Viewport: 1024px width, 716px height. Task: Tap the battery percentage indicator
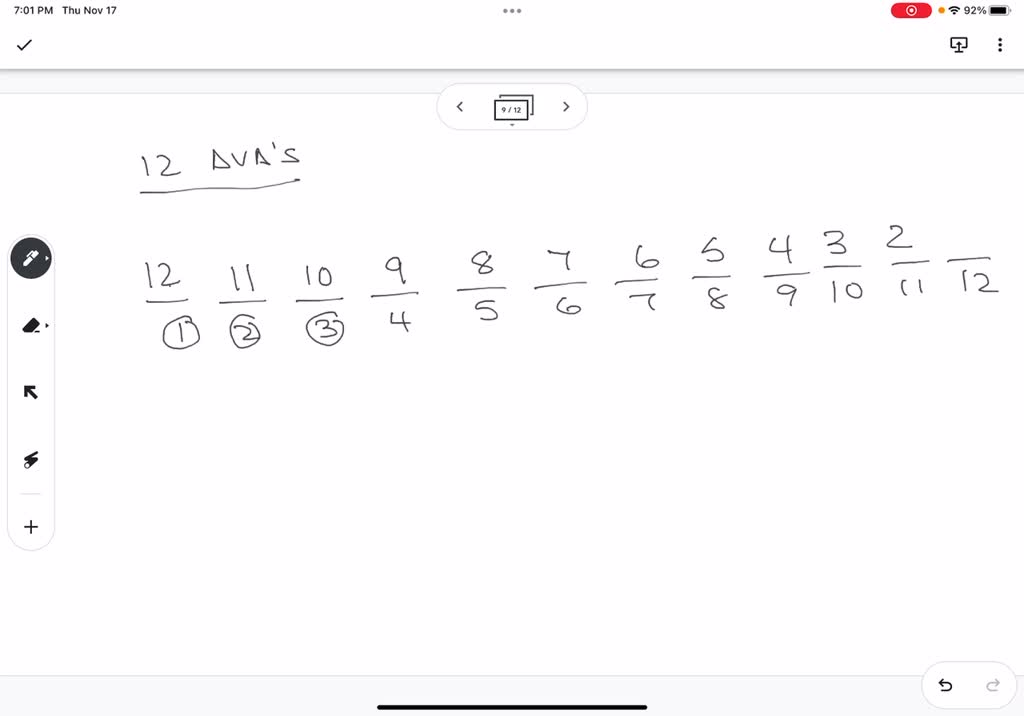pos(974,10)
